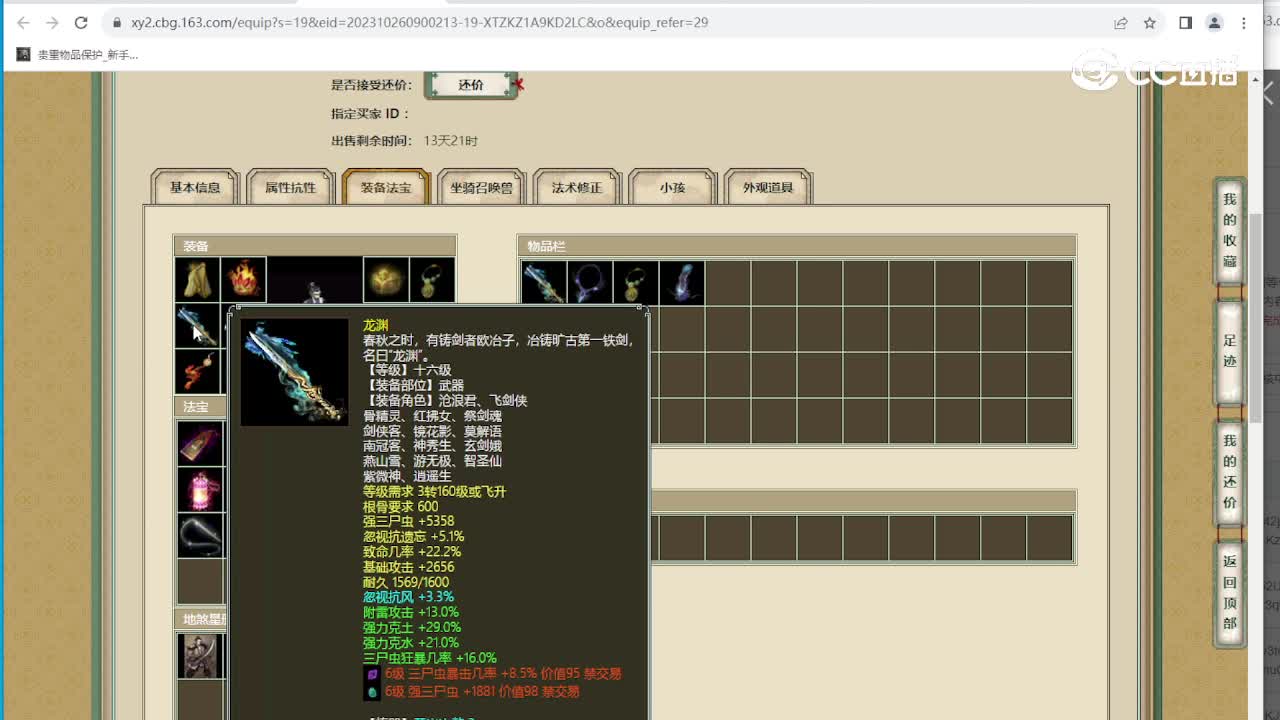1280x720 pixels.
Task: Go back using the browser back arrow
Action: pos(23,22)
